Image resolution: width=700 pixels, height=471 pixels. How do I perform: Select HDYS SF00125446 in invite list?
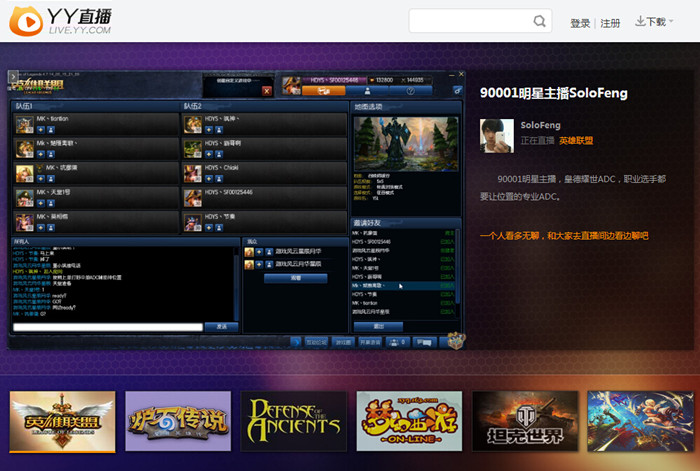tap(403, 242)
